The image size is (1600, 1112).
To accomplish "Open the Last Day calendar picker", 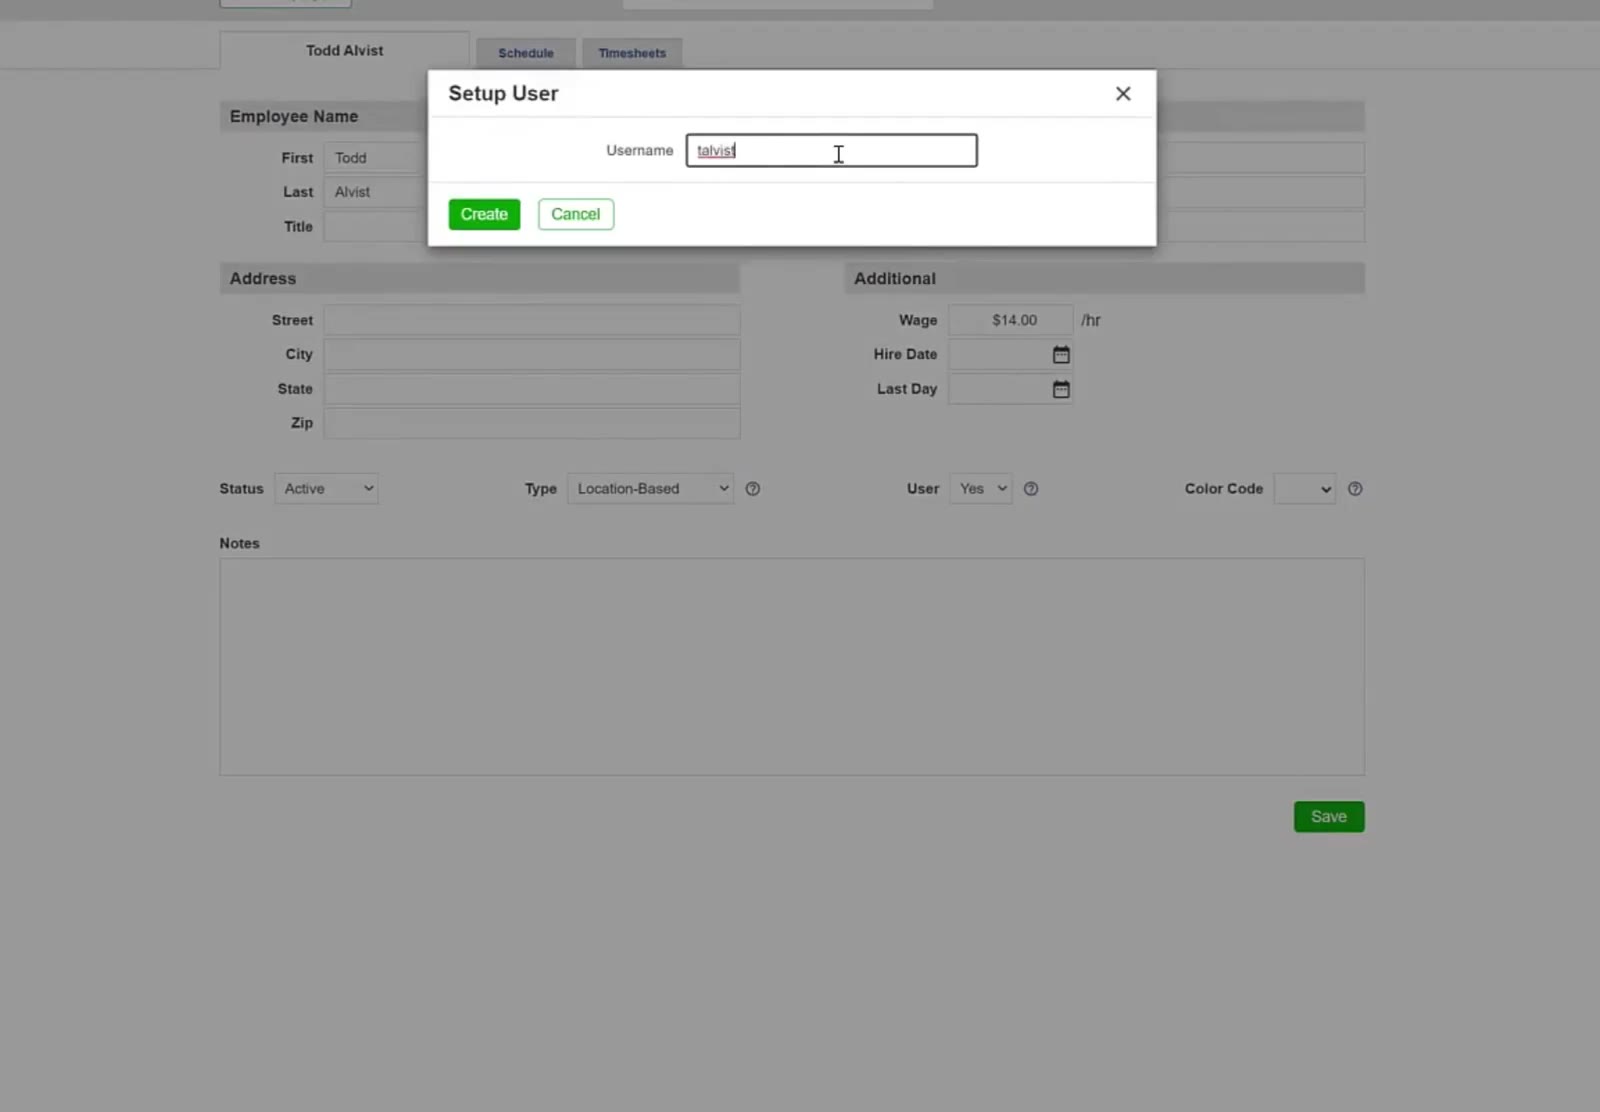I will pyautogui.click(x=1061, y=389).
